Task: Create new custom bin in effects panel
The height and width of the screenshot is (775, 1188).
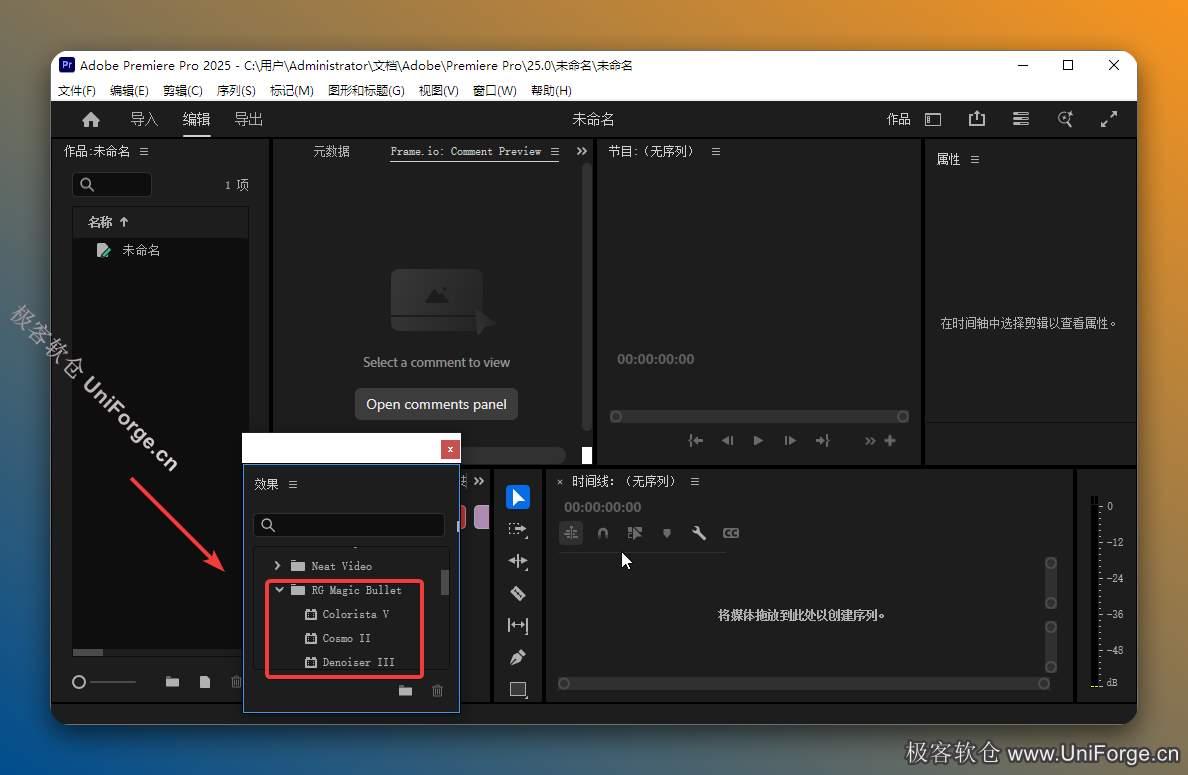Action: click(x=405, y=690)
